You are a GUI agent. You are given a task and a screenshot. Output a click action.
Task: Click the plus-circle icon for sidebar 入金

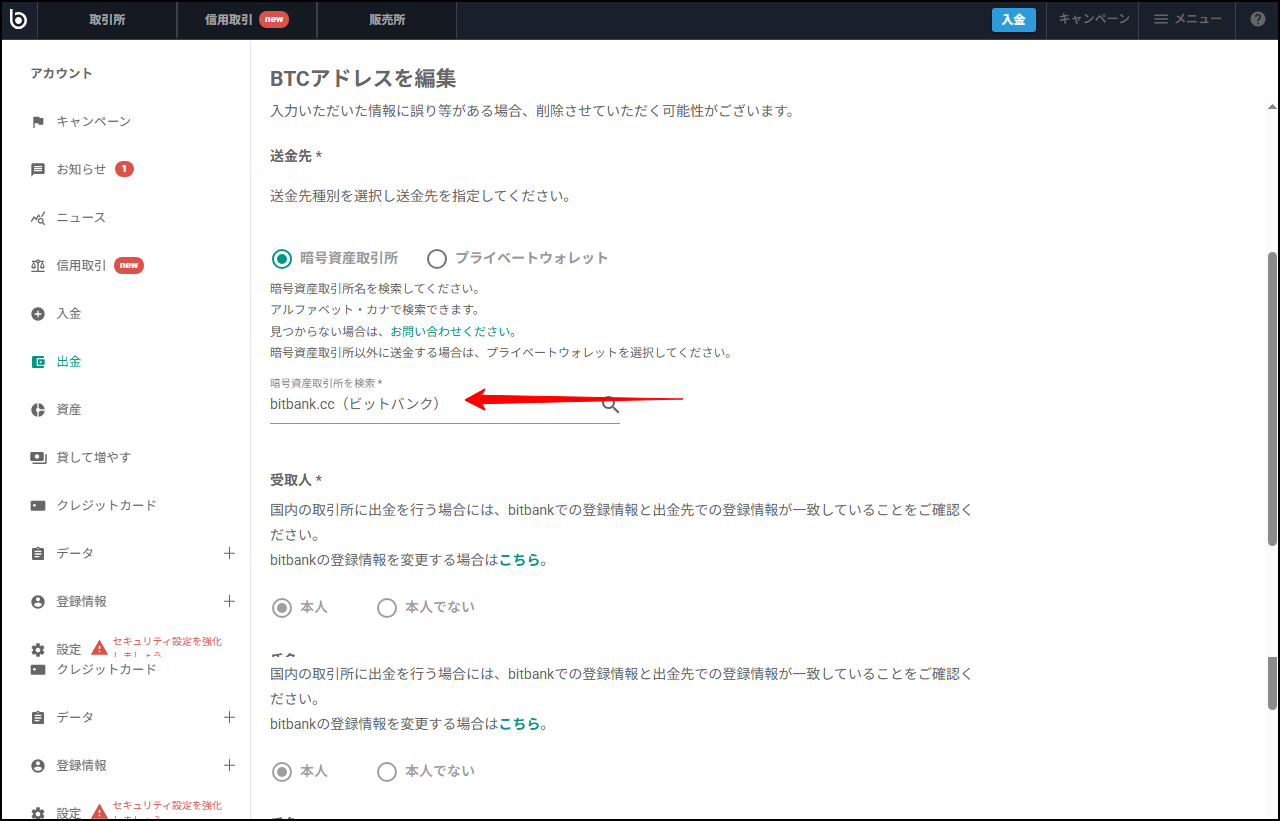38,314
